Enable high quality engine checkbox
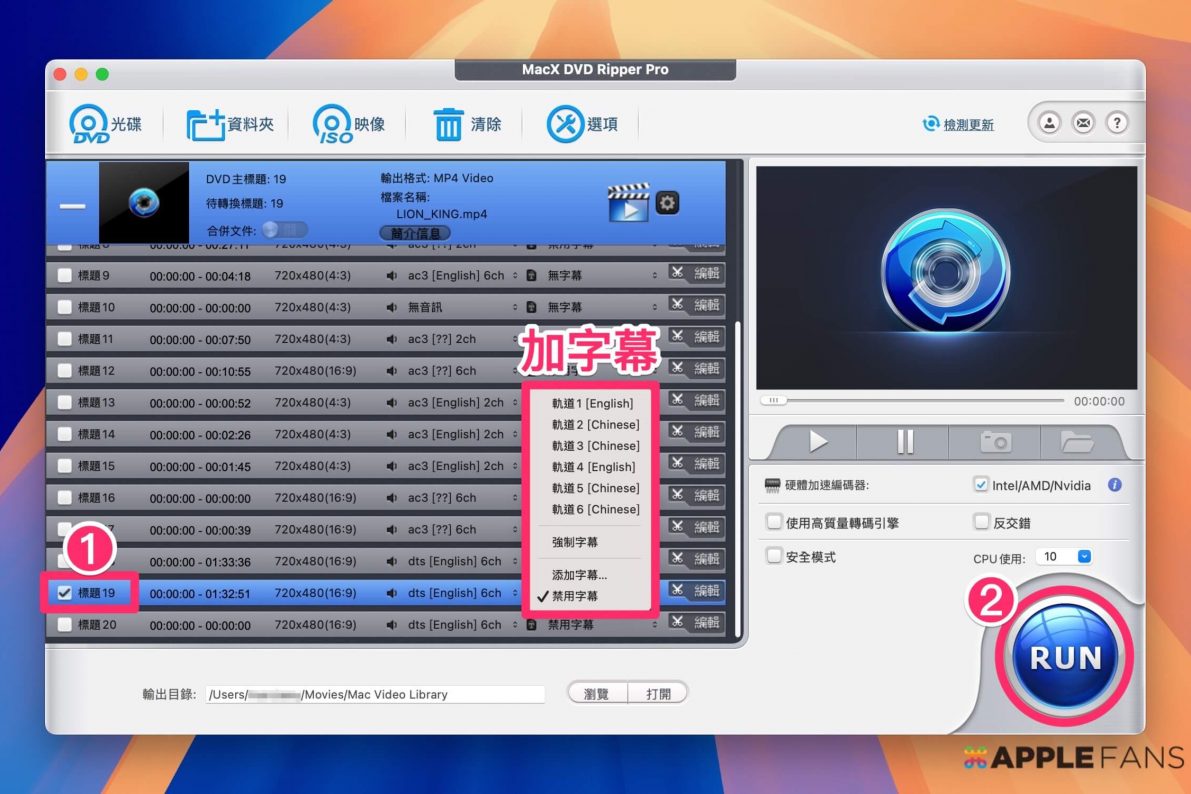The height and width of the screenshot is (794, 1191). (774, 522)
